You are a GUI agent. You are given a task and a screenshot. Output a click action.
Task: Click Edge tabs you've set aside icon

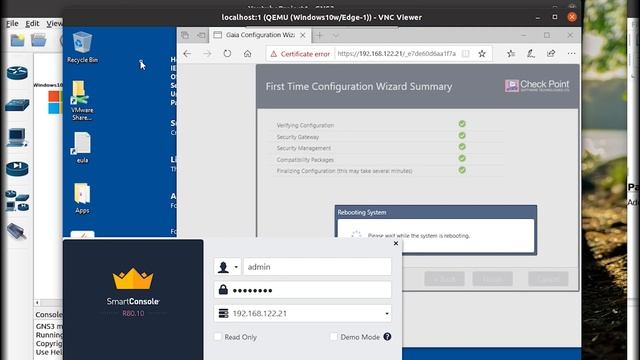tap(185, 36)
